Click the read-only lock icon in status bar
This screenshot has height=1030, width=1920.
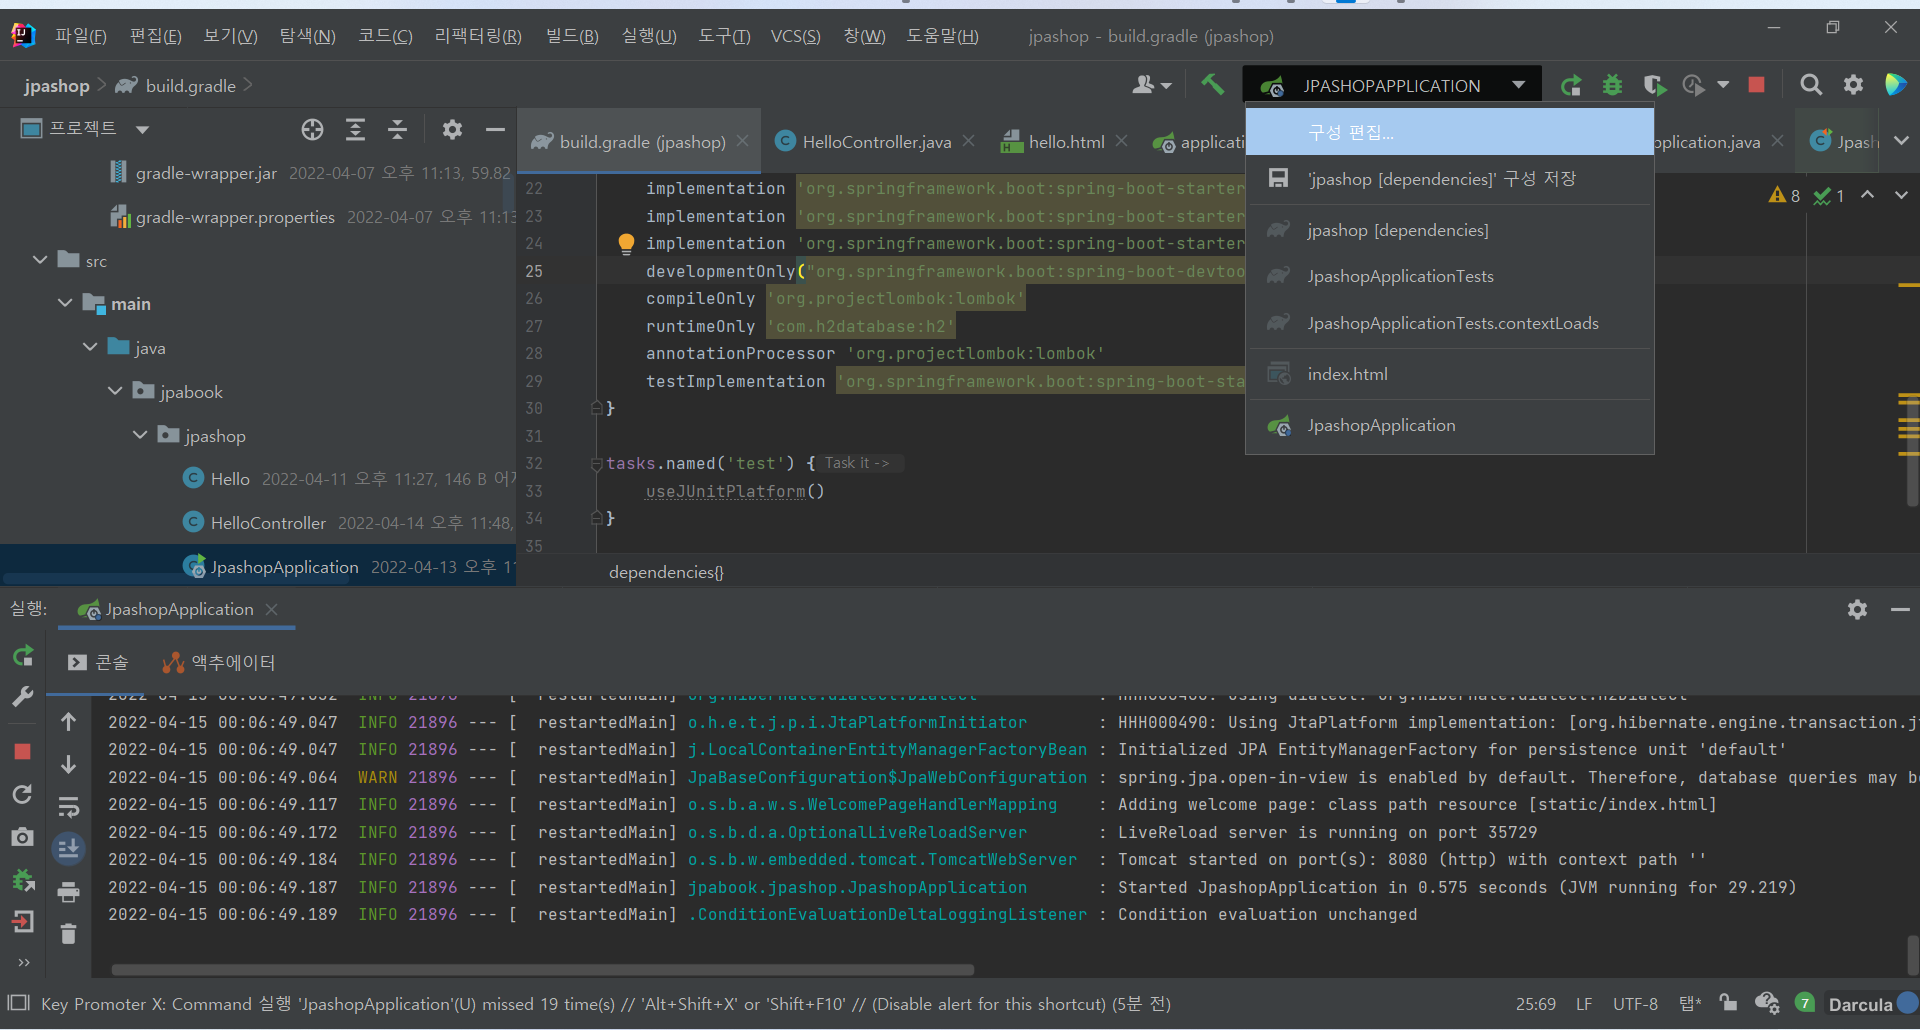(x=1728, y=1003)
